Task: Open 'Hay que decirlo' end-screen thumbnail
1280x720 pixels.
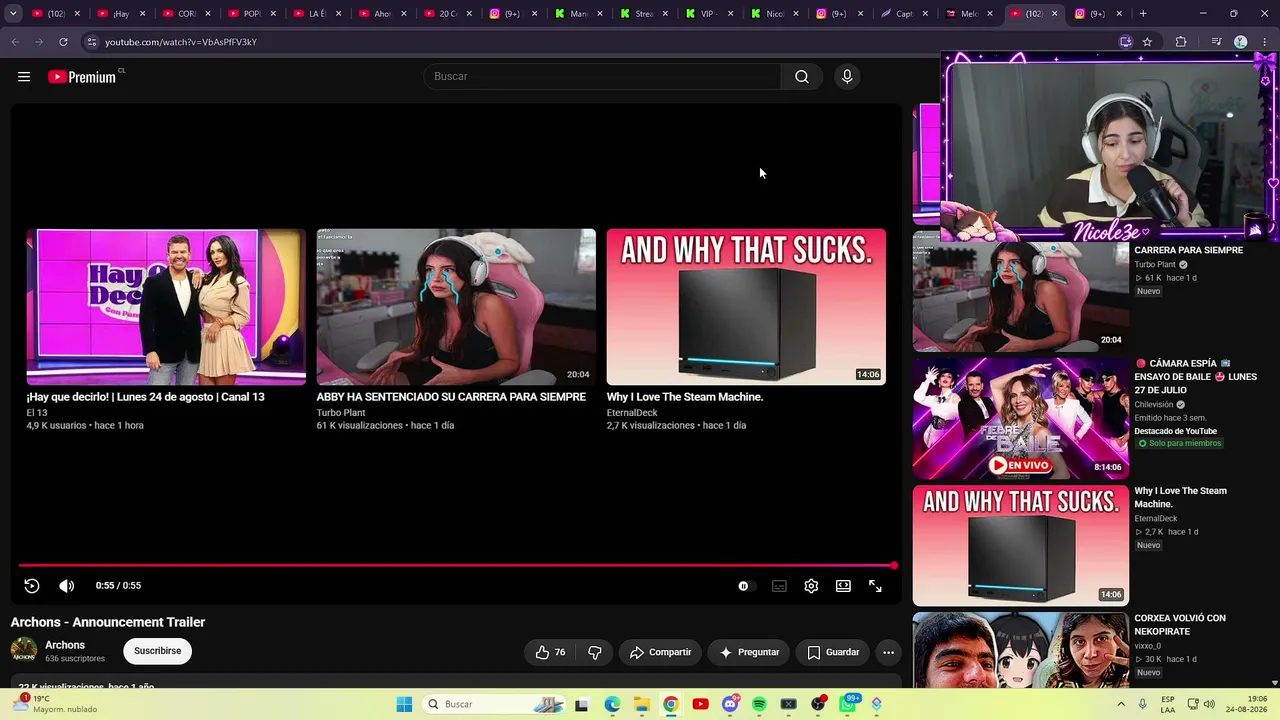Action: [x=166, y=307]
